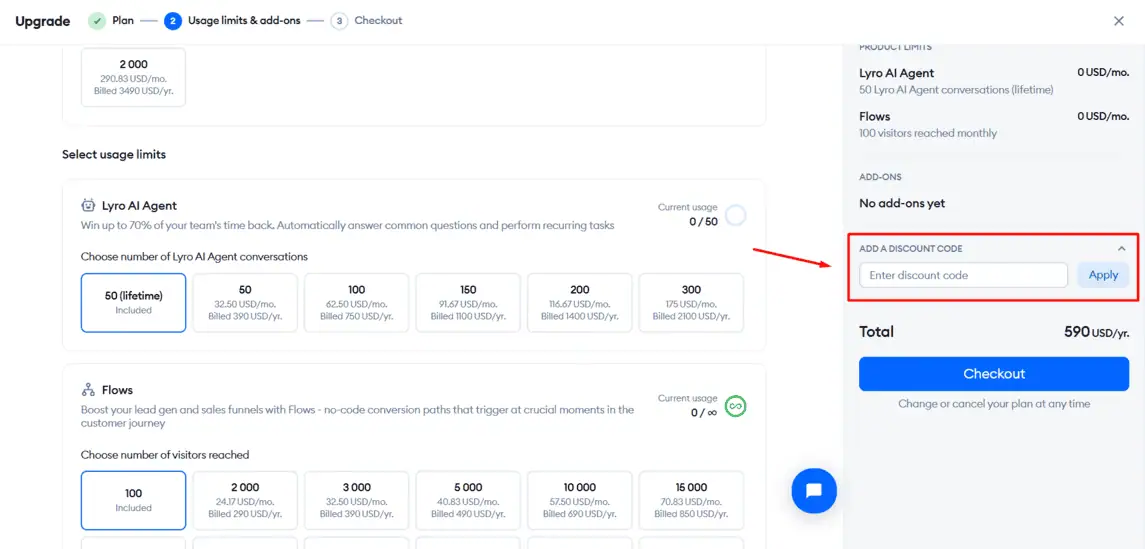Image resolution: width=1145 pixels, height=549 pixels.
Task: Click the 100 visitors reached monthly text
Action: click(928, 133)
